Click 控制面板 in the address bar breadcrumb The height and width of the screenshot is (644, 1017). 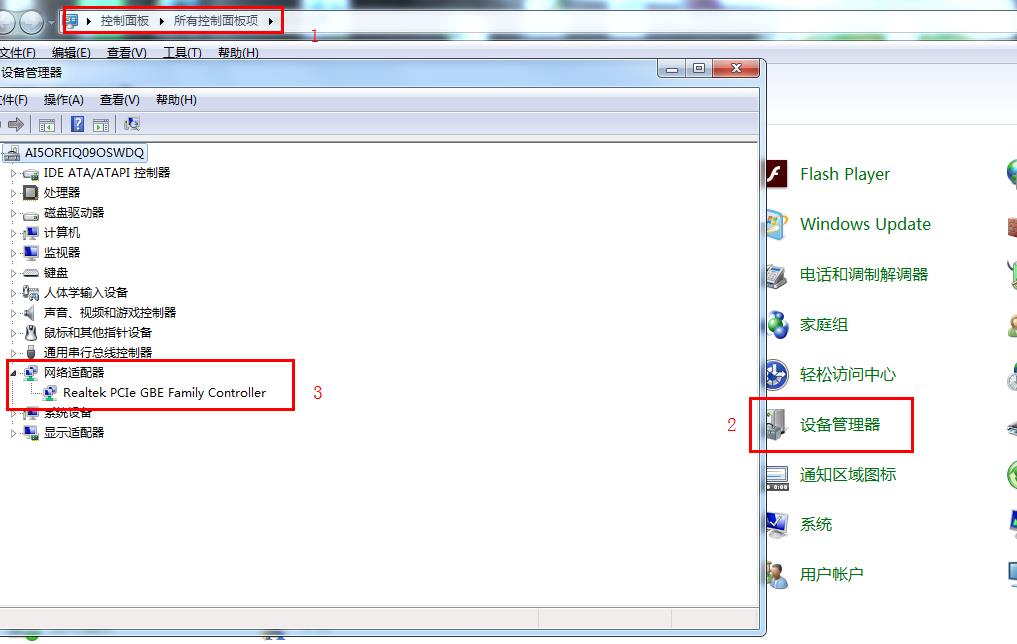pos(125,21)
